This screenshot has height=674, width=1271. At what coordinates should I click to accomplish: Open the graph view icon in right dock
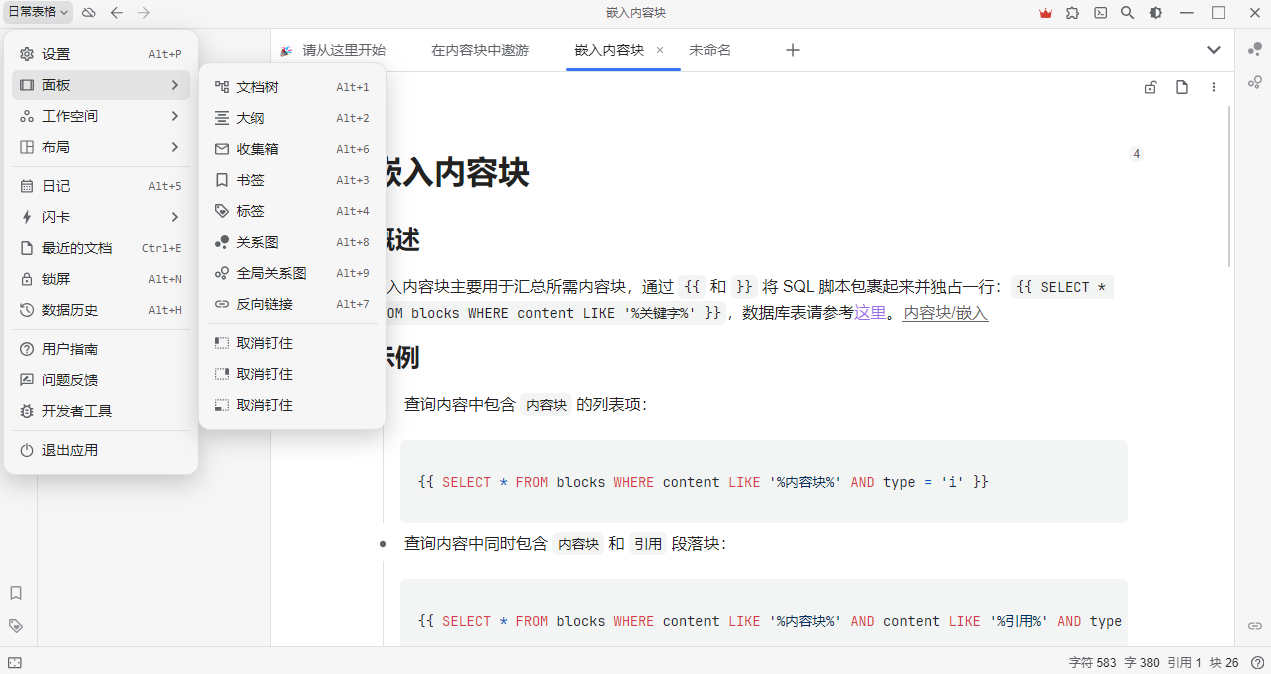click(x=1254, y=50)
